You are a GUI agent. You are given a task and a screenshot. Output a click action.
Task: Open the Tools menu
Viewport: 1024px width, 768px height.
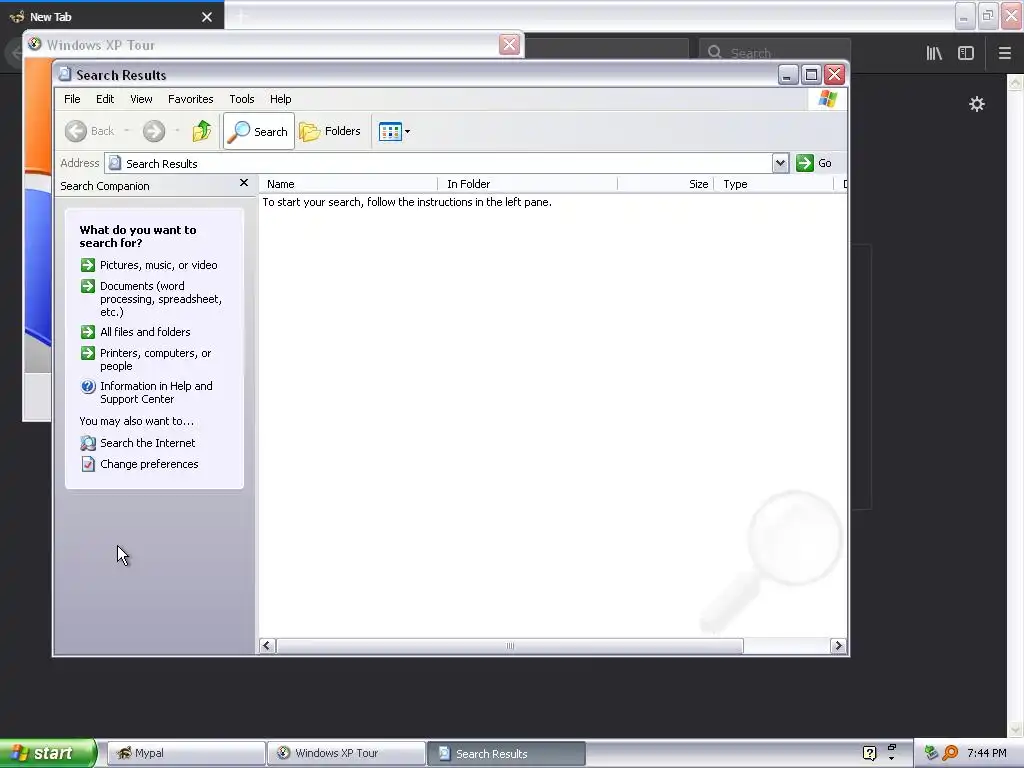pos(242,99)
